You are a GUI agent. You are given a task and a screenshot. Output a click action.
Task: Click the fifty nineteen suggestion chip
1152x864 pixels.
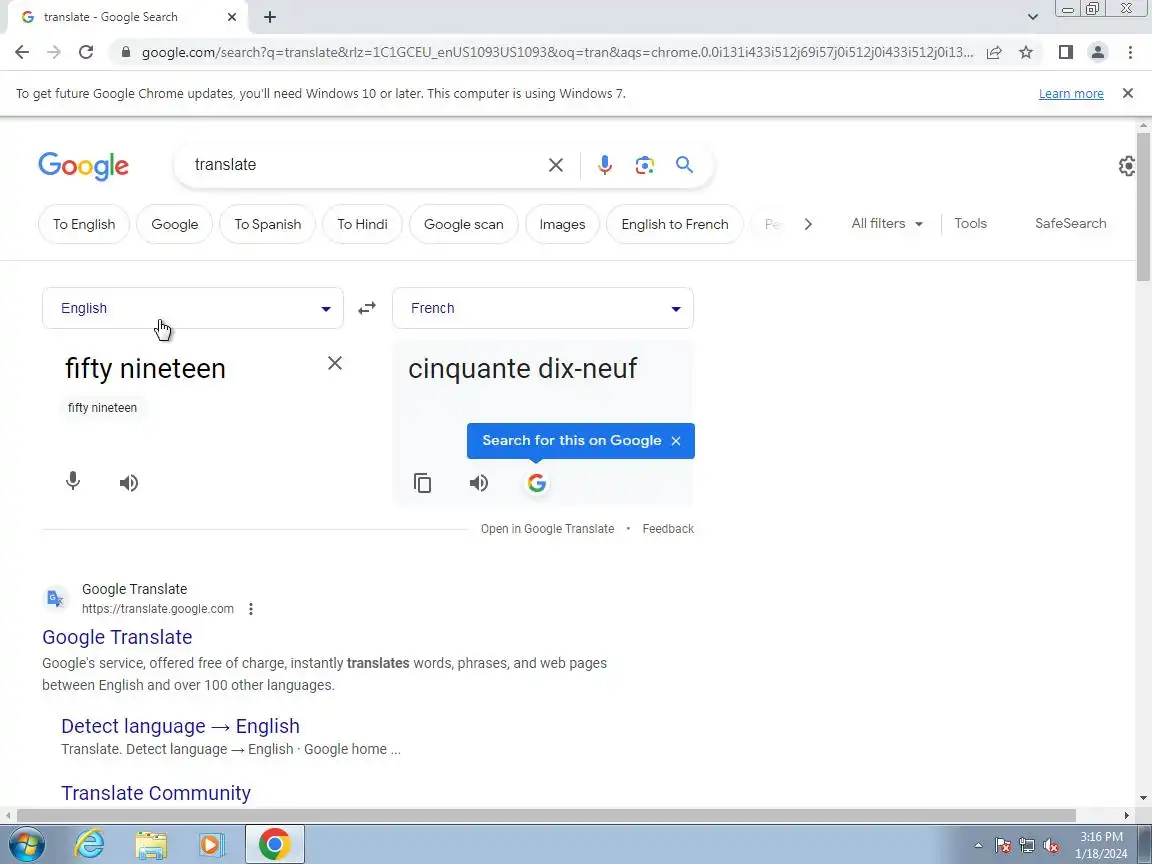coord(102,408)
